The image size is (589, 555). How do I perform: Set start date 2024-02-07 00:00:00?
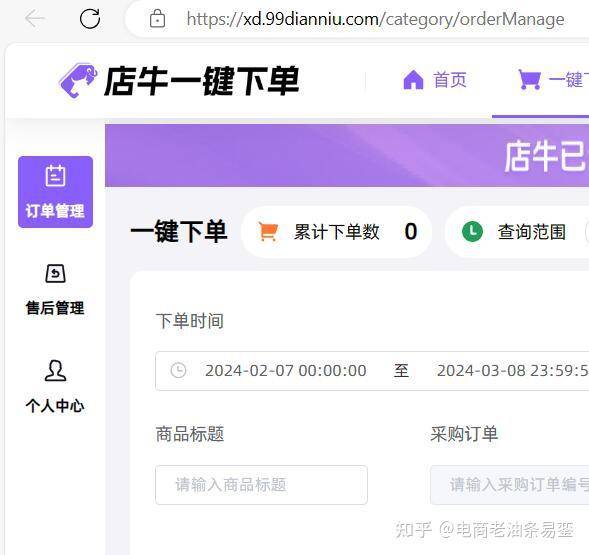285,371
